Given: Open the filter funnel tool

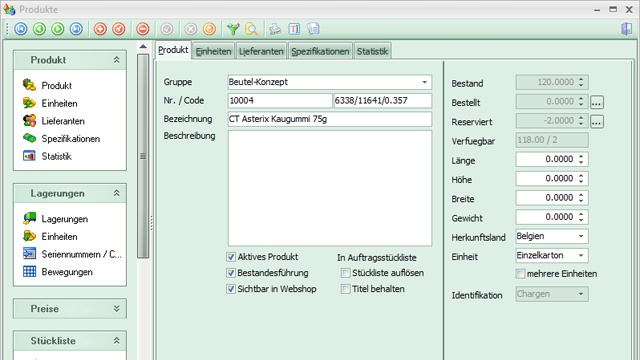Looking at the screenshot, I should (x=233, y=29).
